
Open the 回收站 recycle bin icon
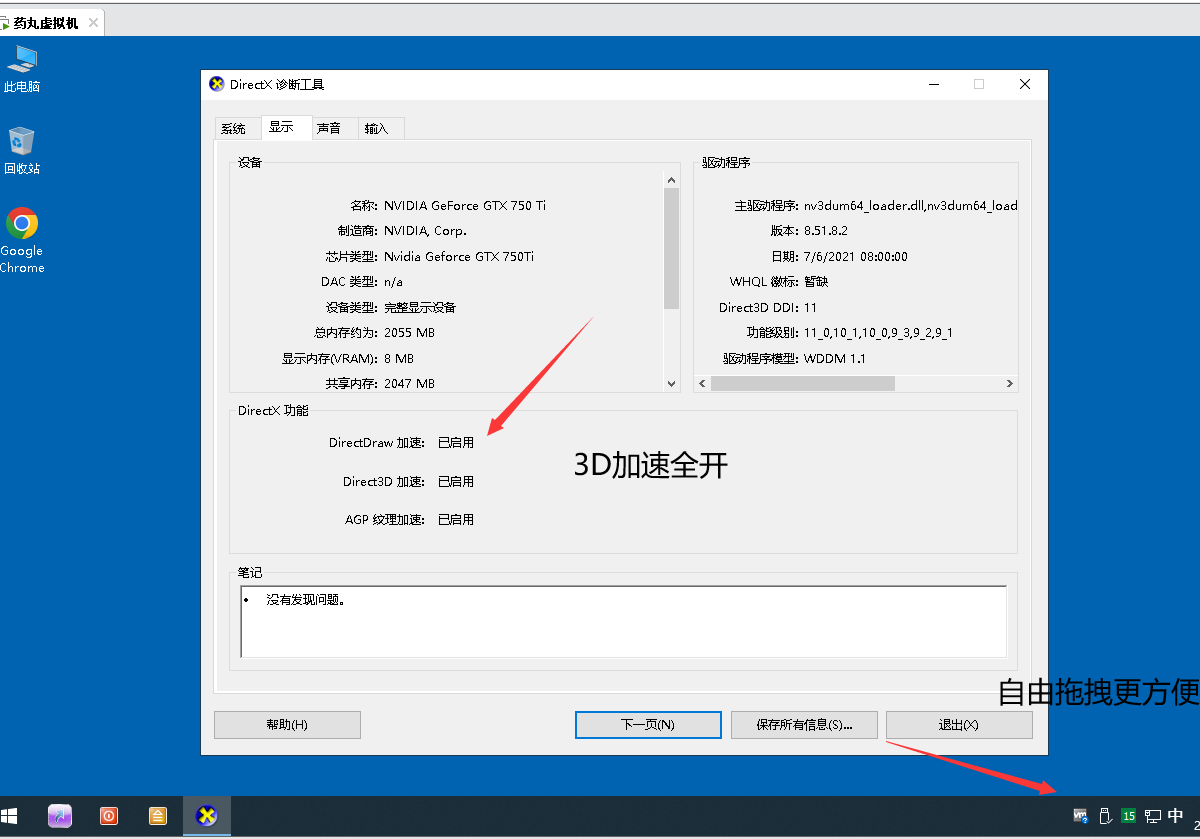[22, 150]
